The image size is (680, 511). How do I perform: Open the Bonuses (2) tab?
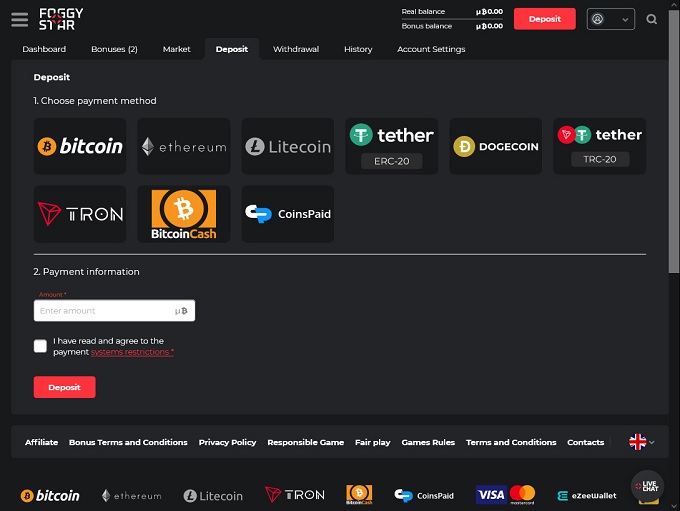click(x=114, y=49)
